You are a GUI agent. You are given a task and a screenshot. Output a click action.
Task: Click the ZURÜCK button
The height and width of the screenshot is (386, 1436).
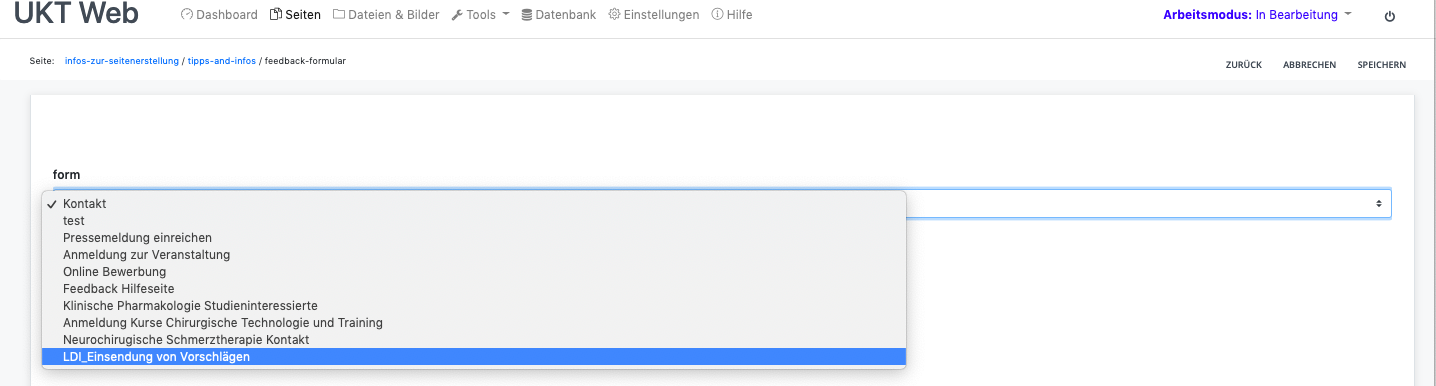(x=1243, y=65)
